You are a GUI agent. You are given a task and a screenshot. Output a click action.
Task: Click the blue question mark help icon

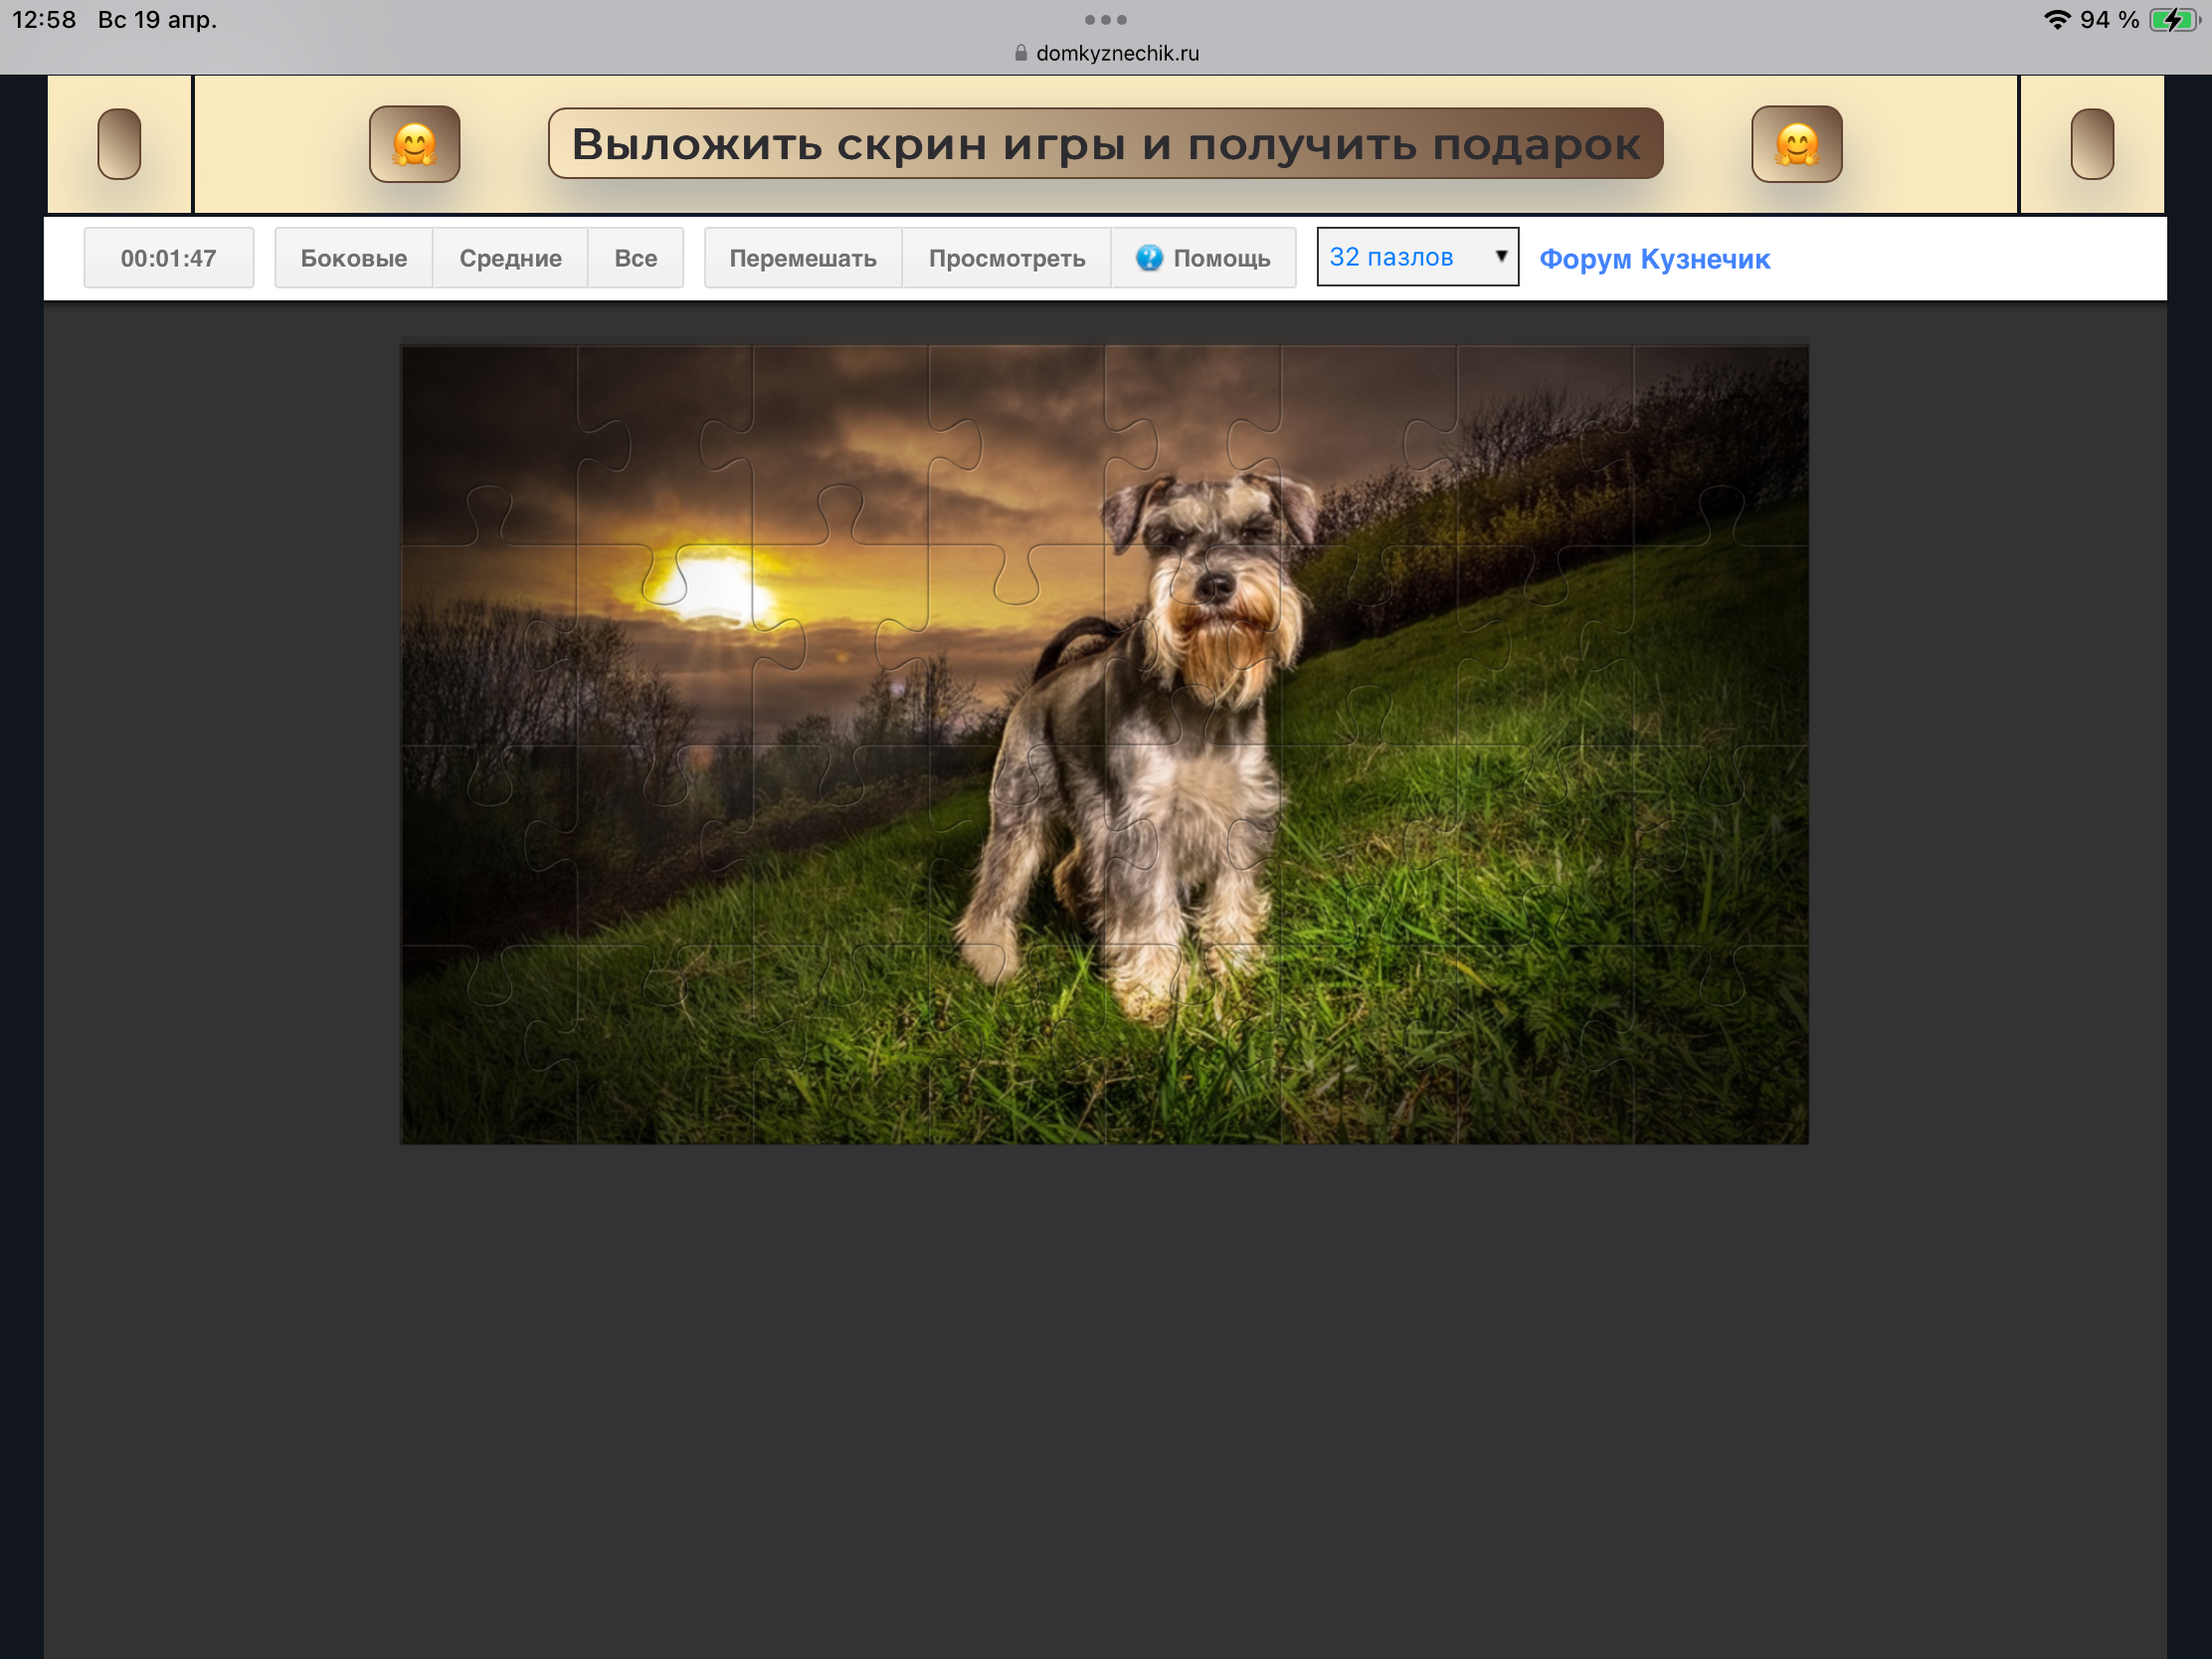point(1149,258)
